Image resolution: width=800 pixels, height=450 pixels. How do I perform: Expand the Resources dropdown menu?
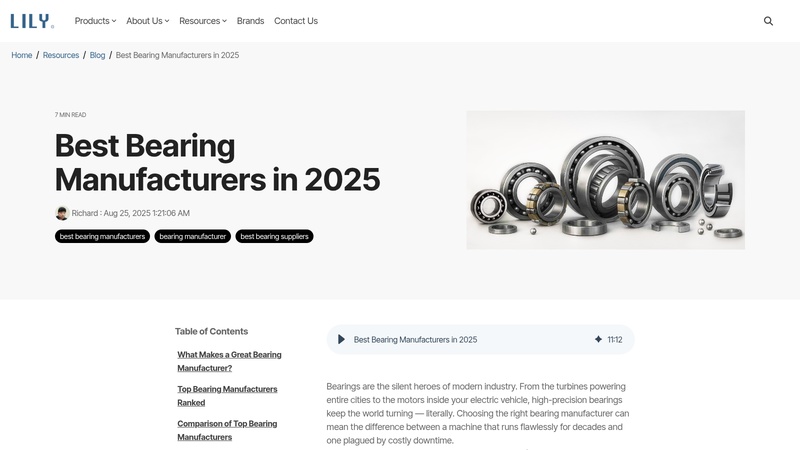pos(203,21)
